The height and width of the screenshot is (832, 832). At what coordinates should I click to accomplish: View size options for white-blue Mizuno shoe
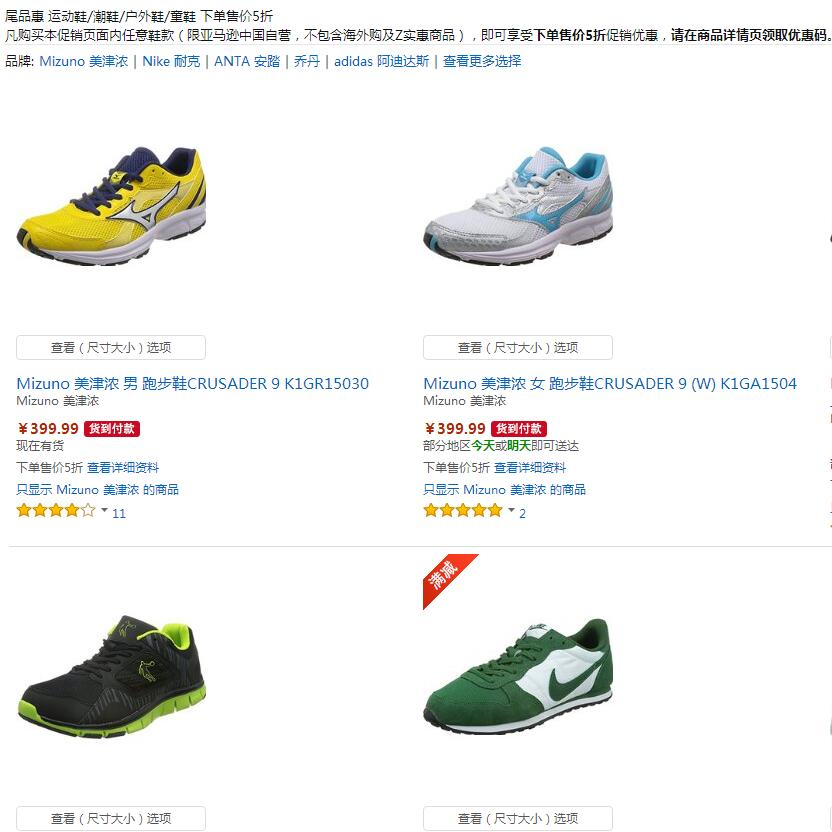pos(518,348)
